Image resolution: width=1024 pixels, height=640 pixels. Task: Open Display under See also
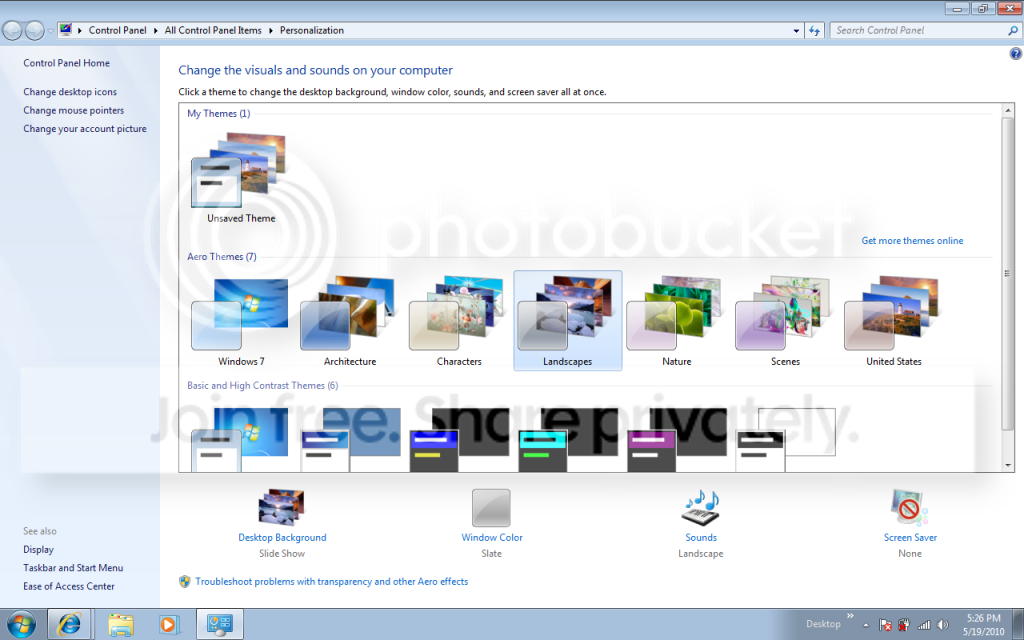pyautogui.click(x=39, y=549)
